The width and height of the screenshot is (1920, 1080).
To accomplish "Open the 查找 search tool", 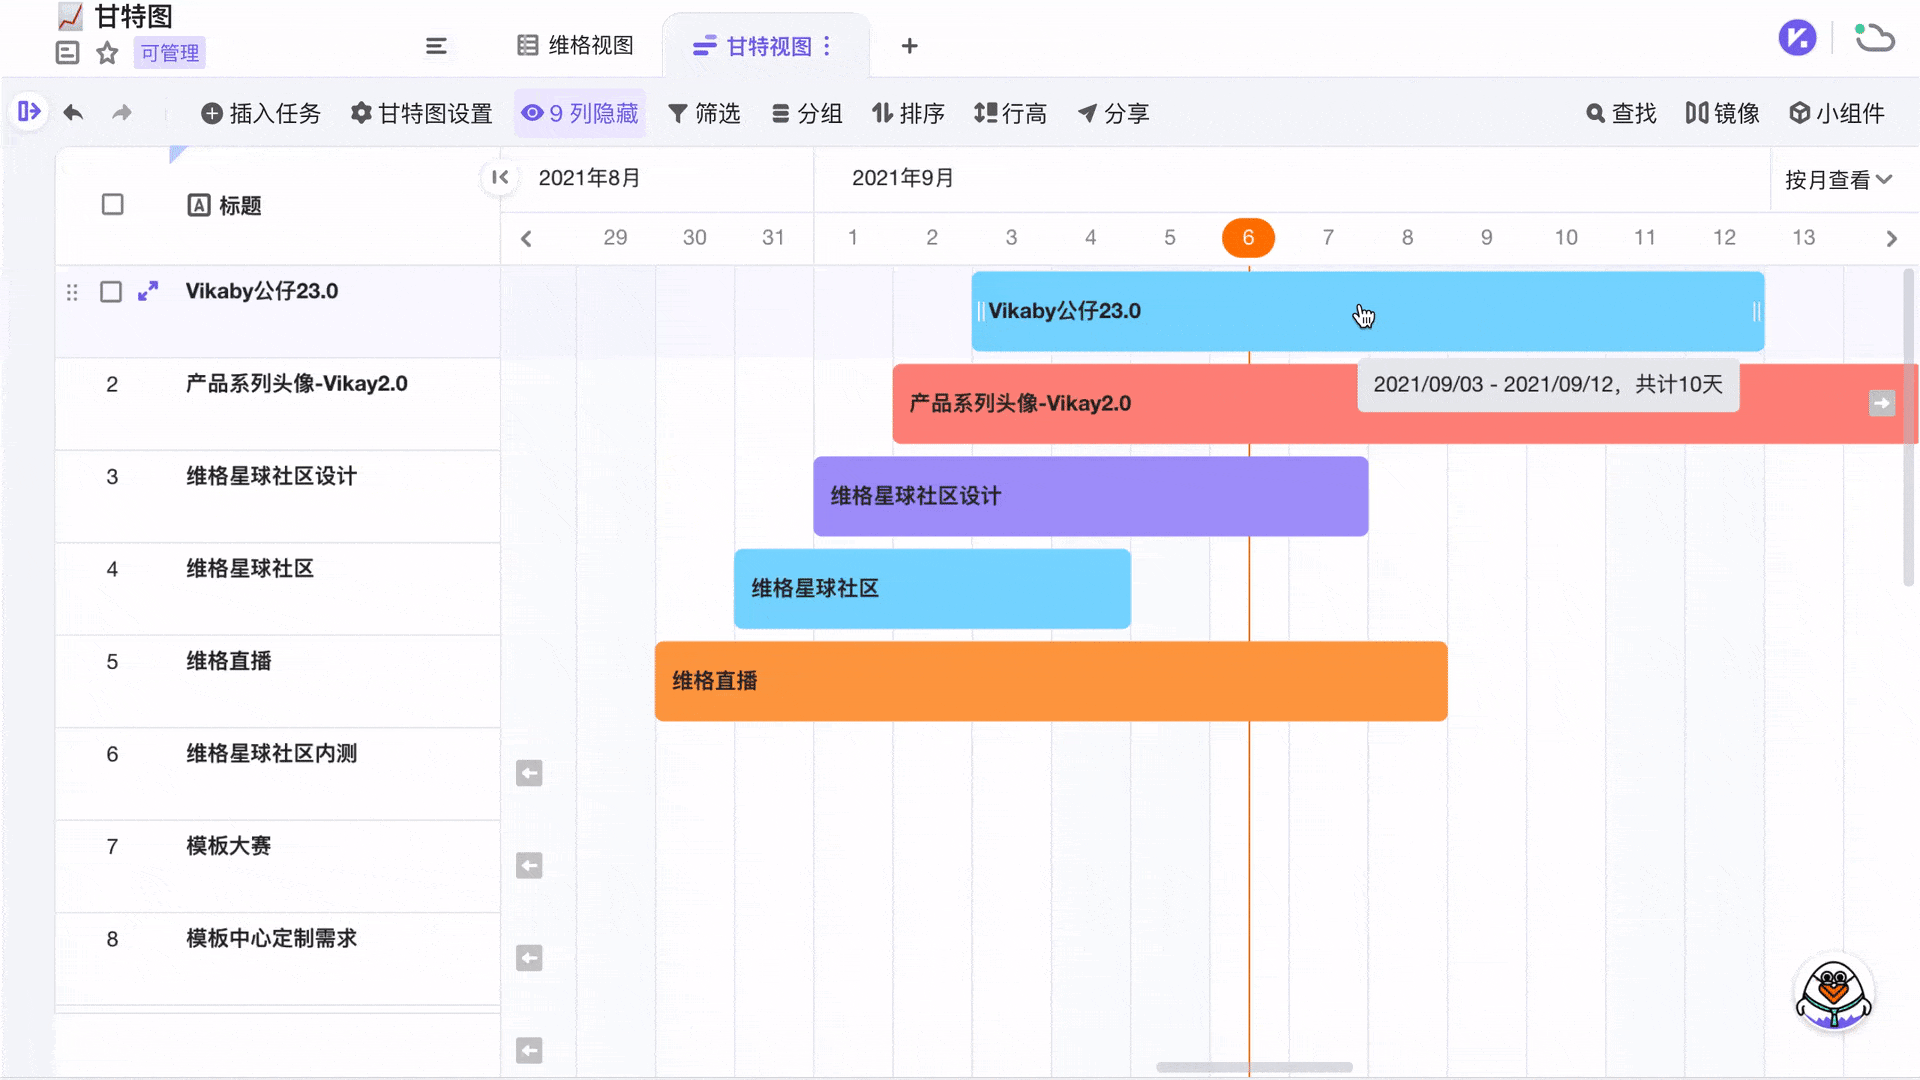I will 1620,113.
